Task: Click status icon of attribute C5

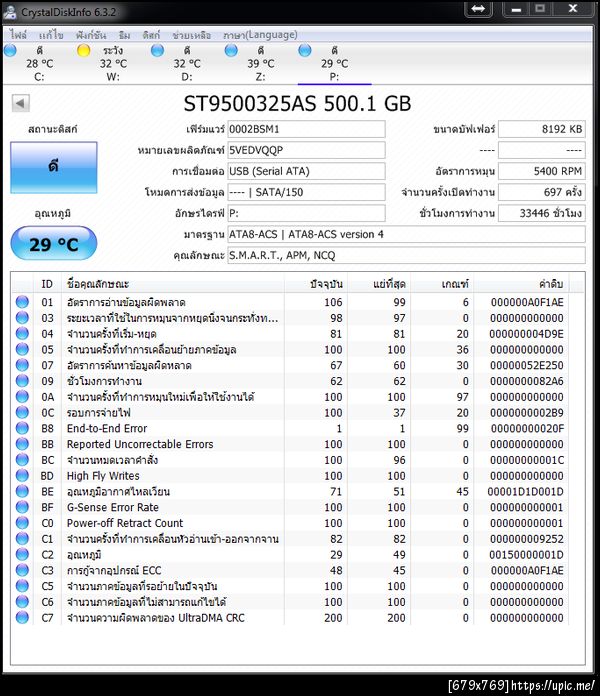Action: pos(22,585)
